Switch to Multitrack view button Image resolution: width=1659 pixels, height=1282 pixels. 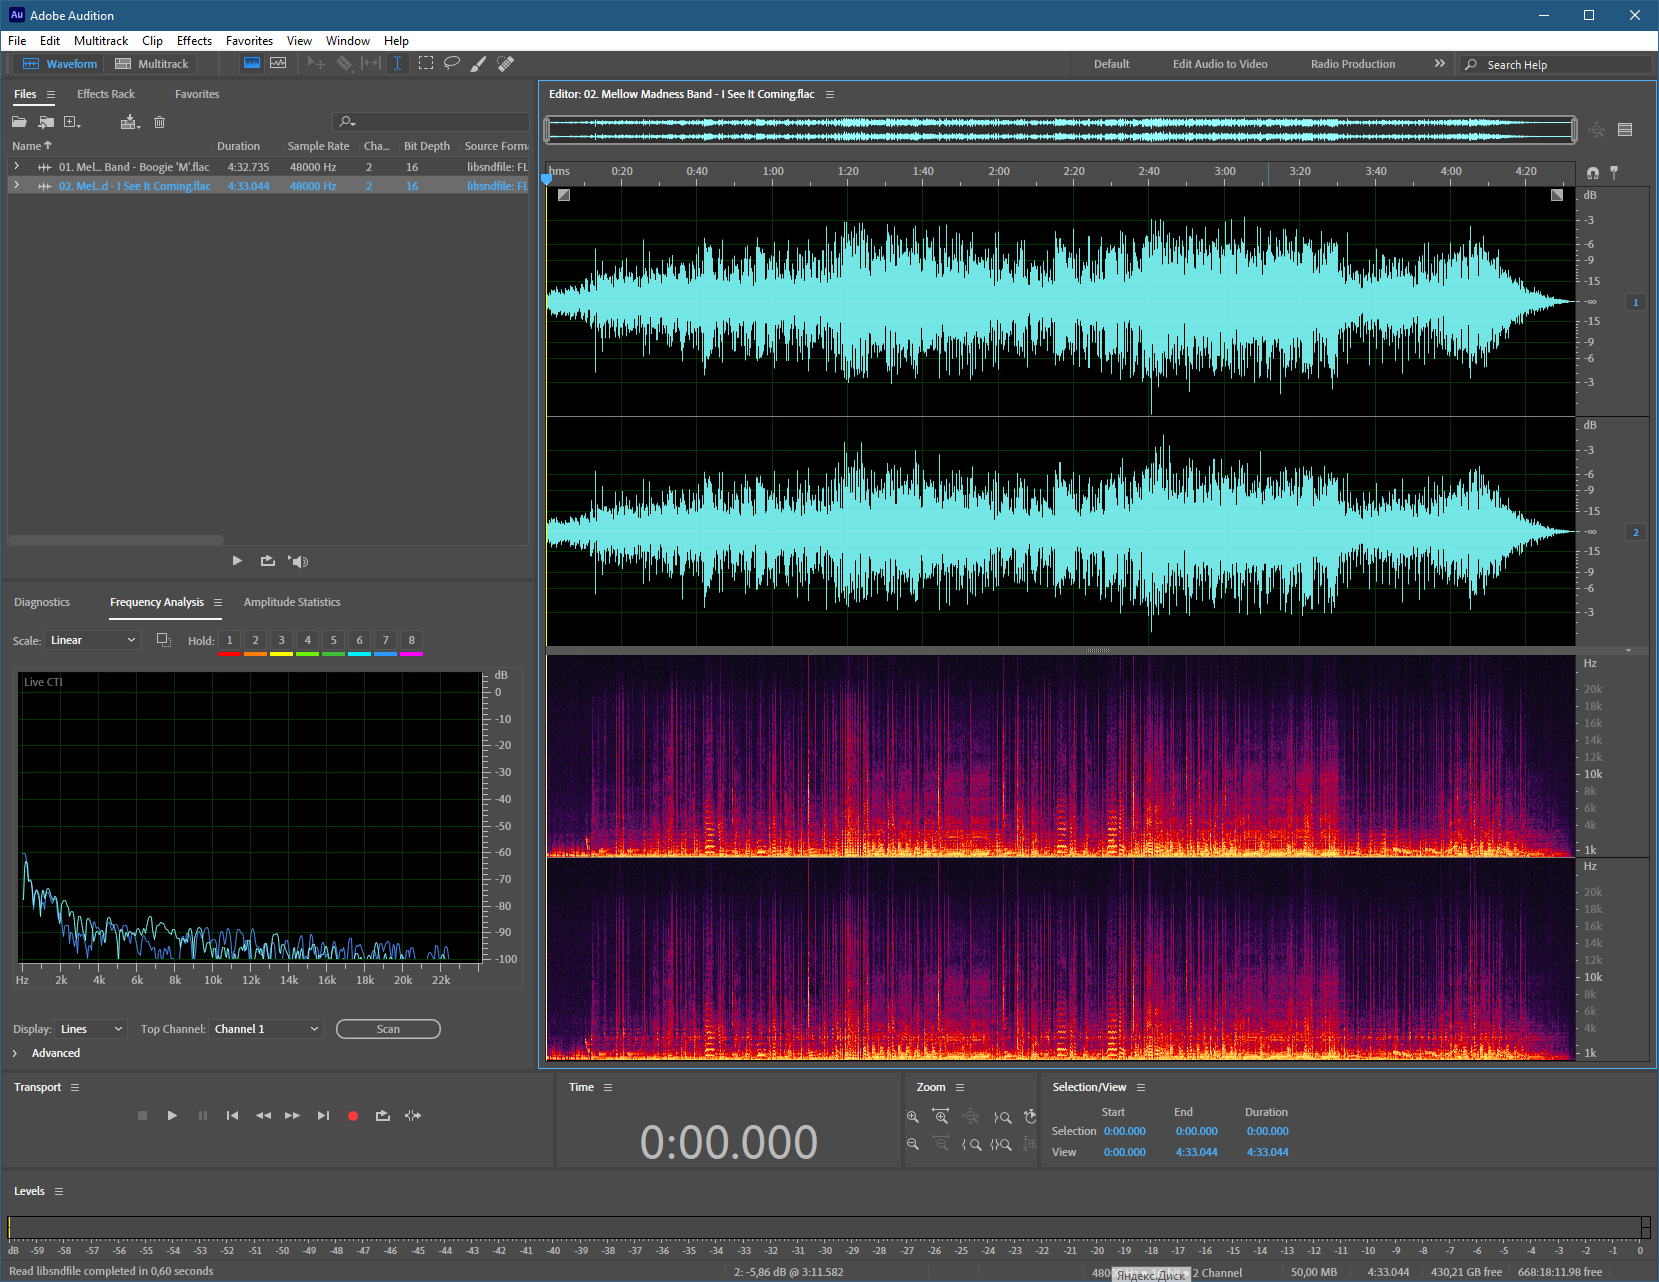click(152, 64)
